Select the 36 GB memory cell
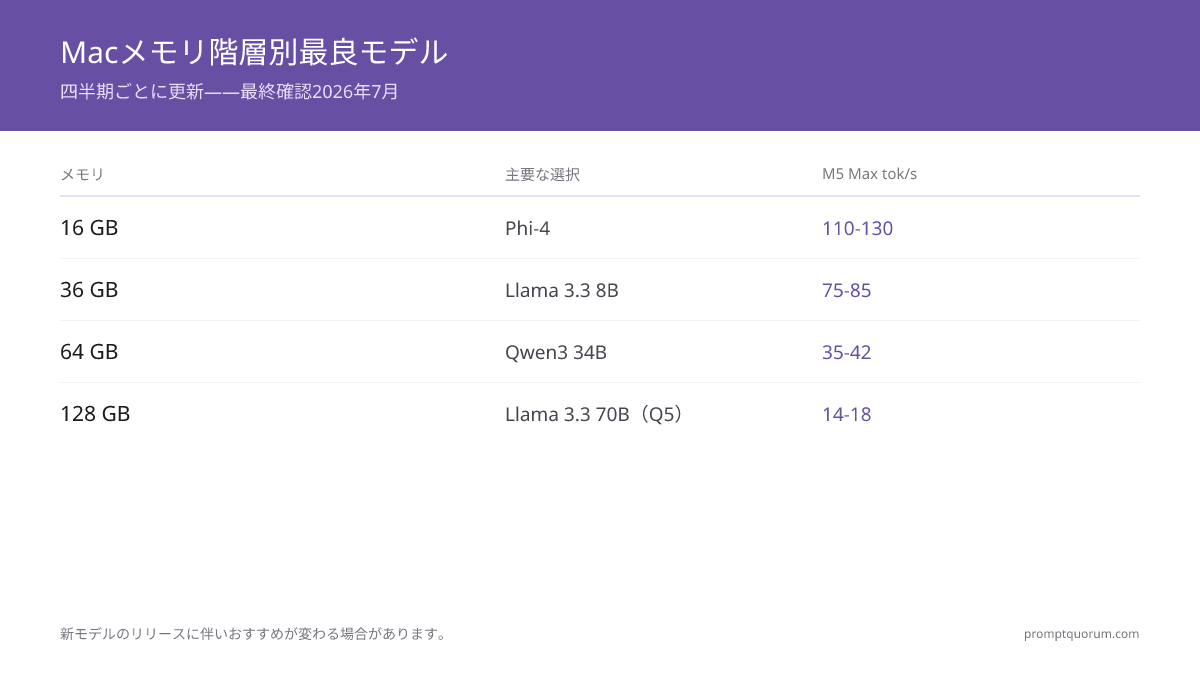Screen dimensions: 1200x675 [x=89, y=290]
